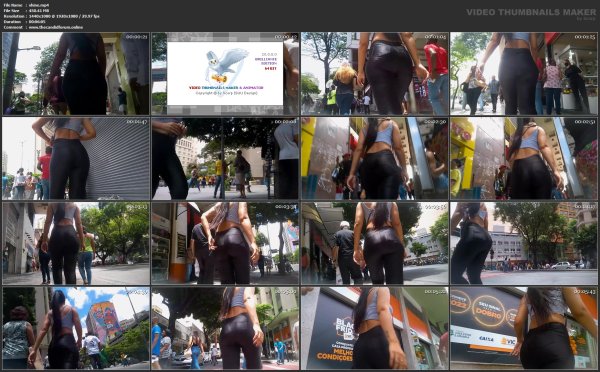Click the Duration line in the header
Viewport: 600px width, 372px height.
[24, 22]
